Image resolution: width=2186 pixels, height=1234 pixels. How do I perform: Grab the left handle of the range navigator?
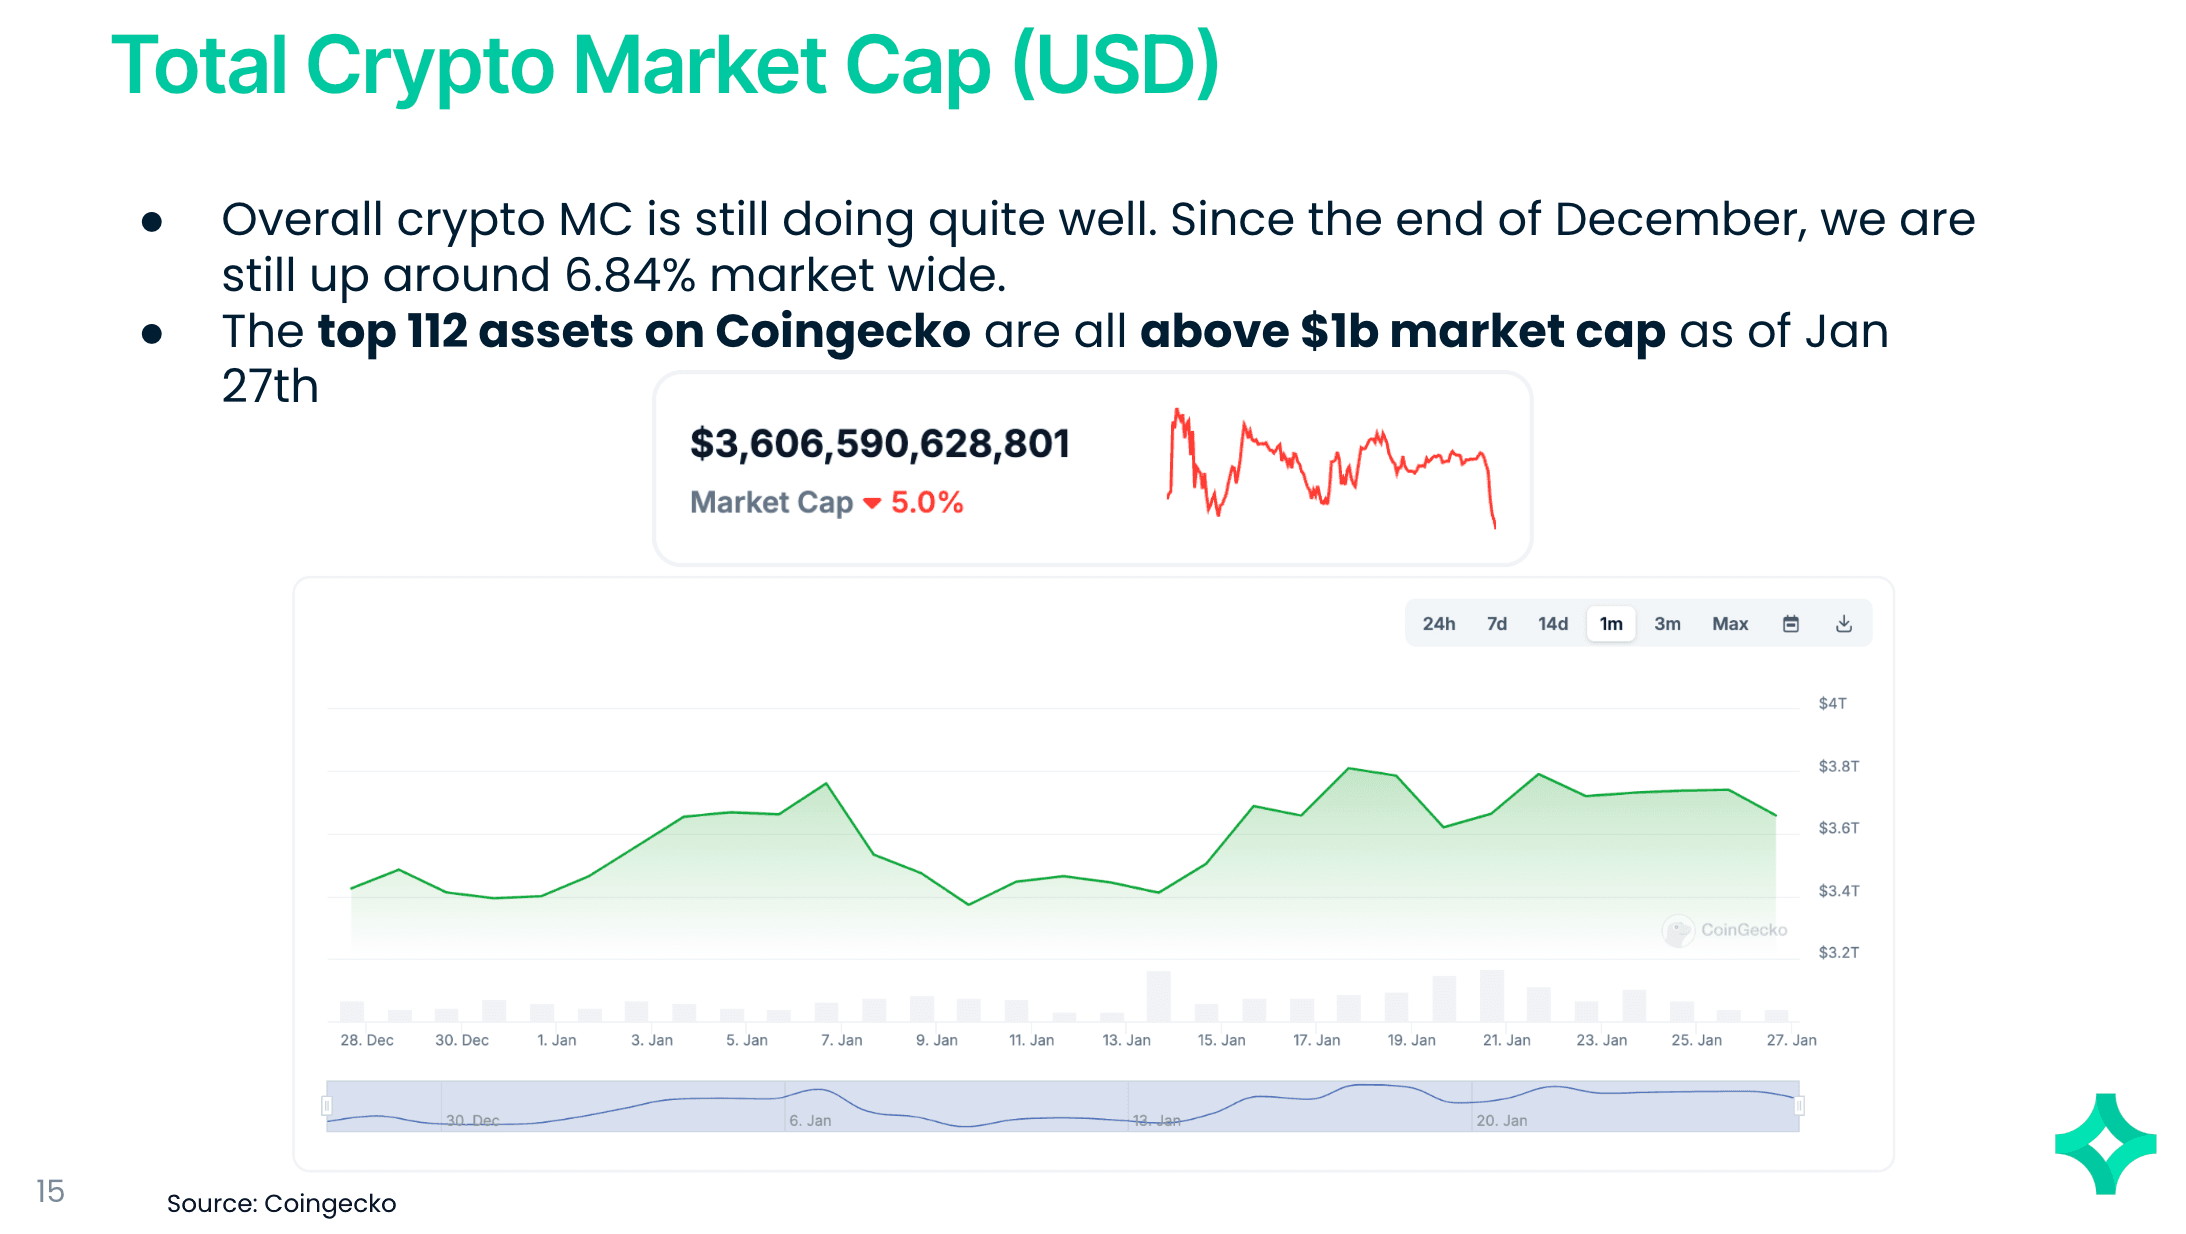point(326,1105)
